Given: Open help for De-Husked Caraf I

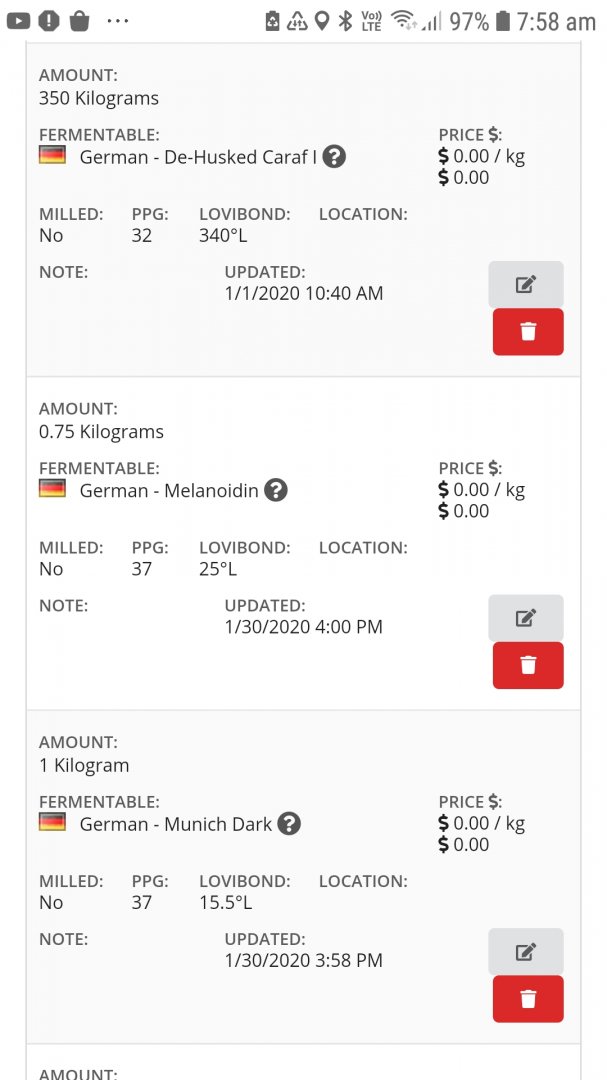Looking at the screenshot, I should tap(334, 157).
